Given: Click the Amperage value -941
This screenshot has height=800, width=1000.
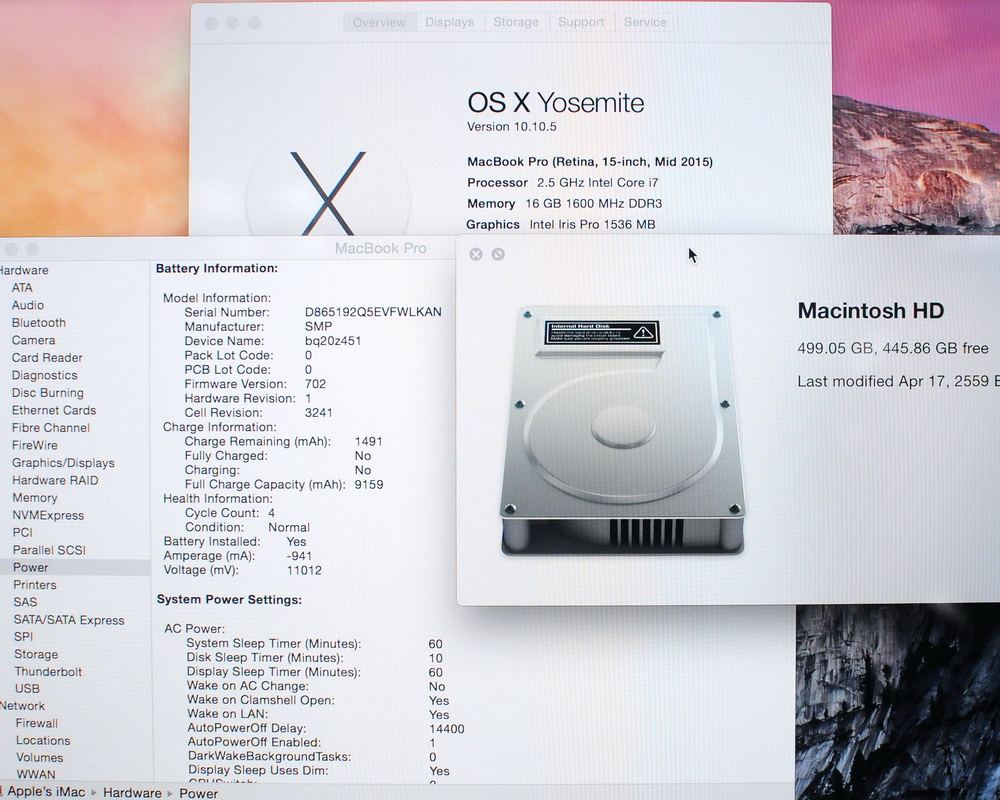Looking at the screenshot, I should pyautogui.click(x=299, y=556).
